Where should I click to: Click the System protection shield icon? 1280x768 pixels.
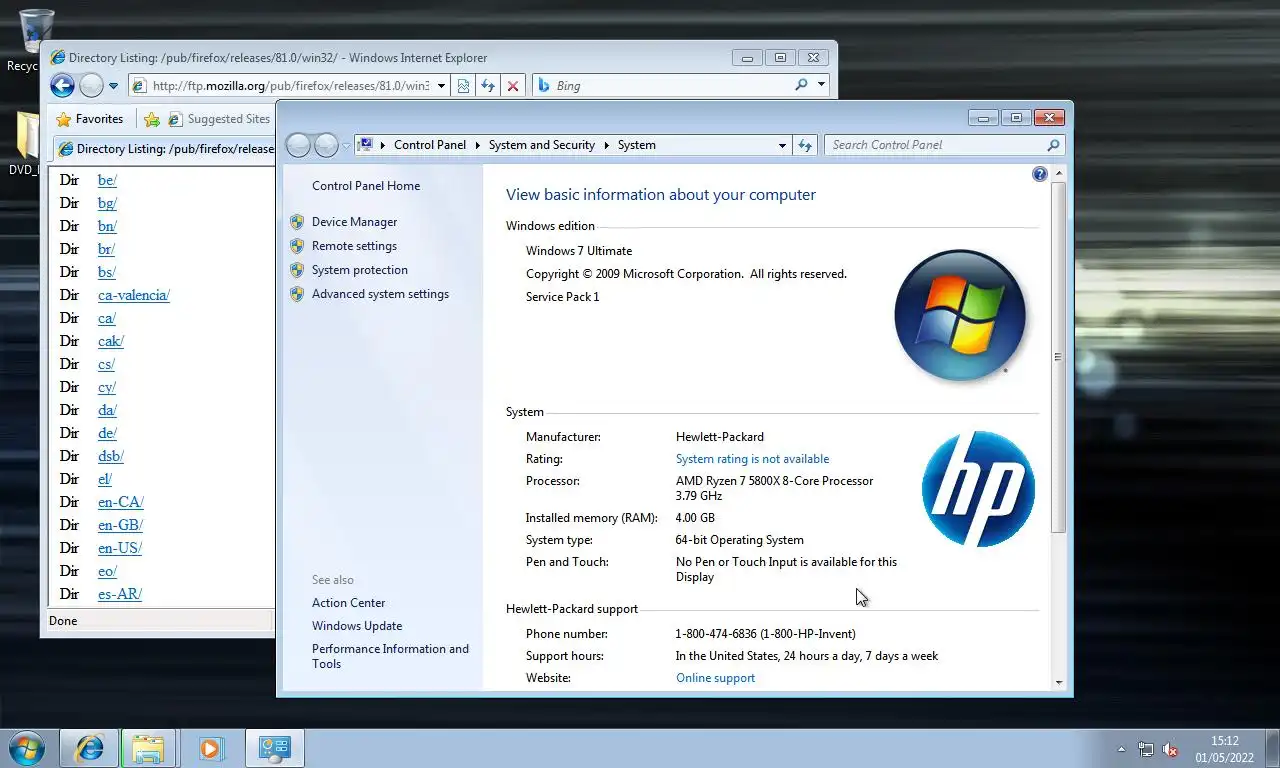(x=297, y=270)
